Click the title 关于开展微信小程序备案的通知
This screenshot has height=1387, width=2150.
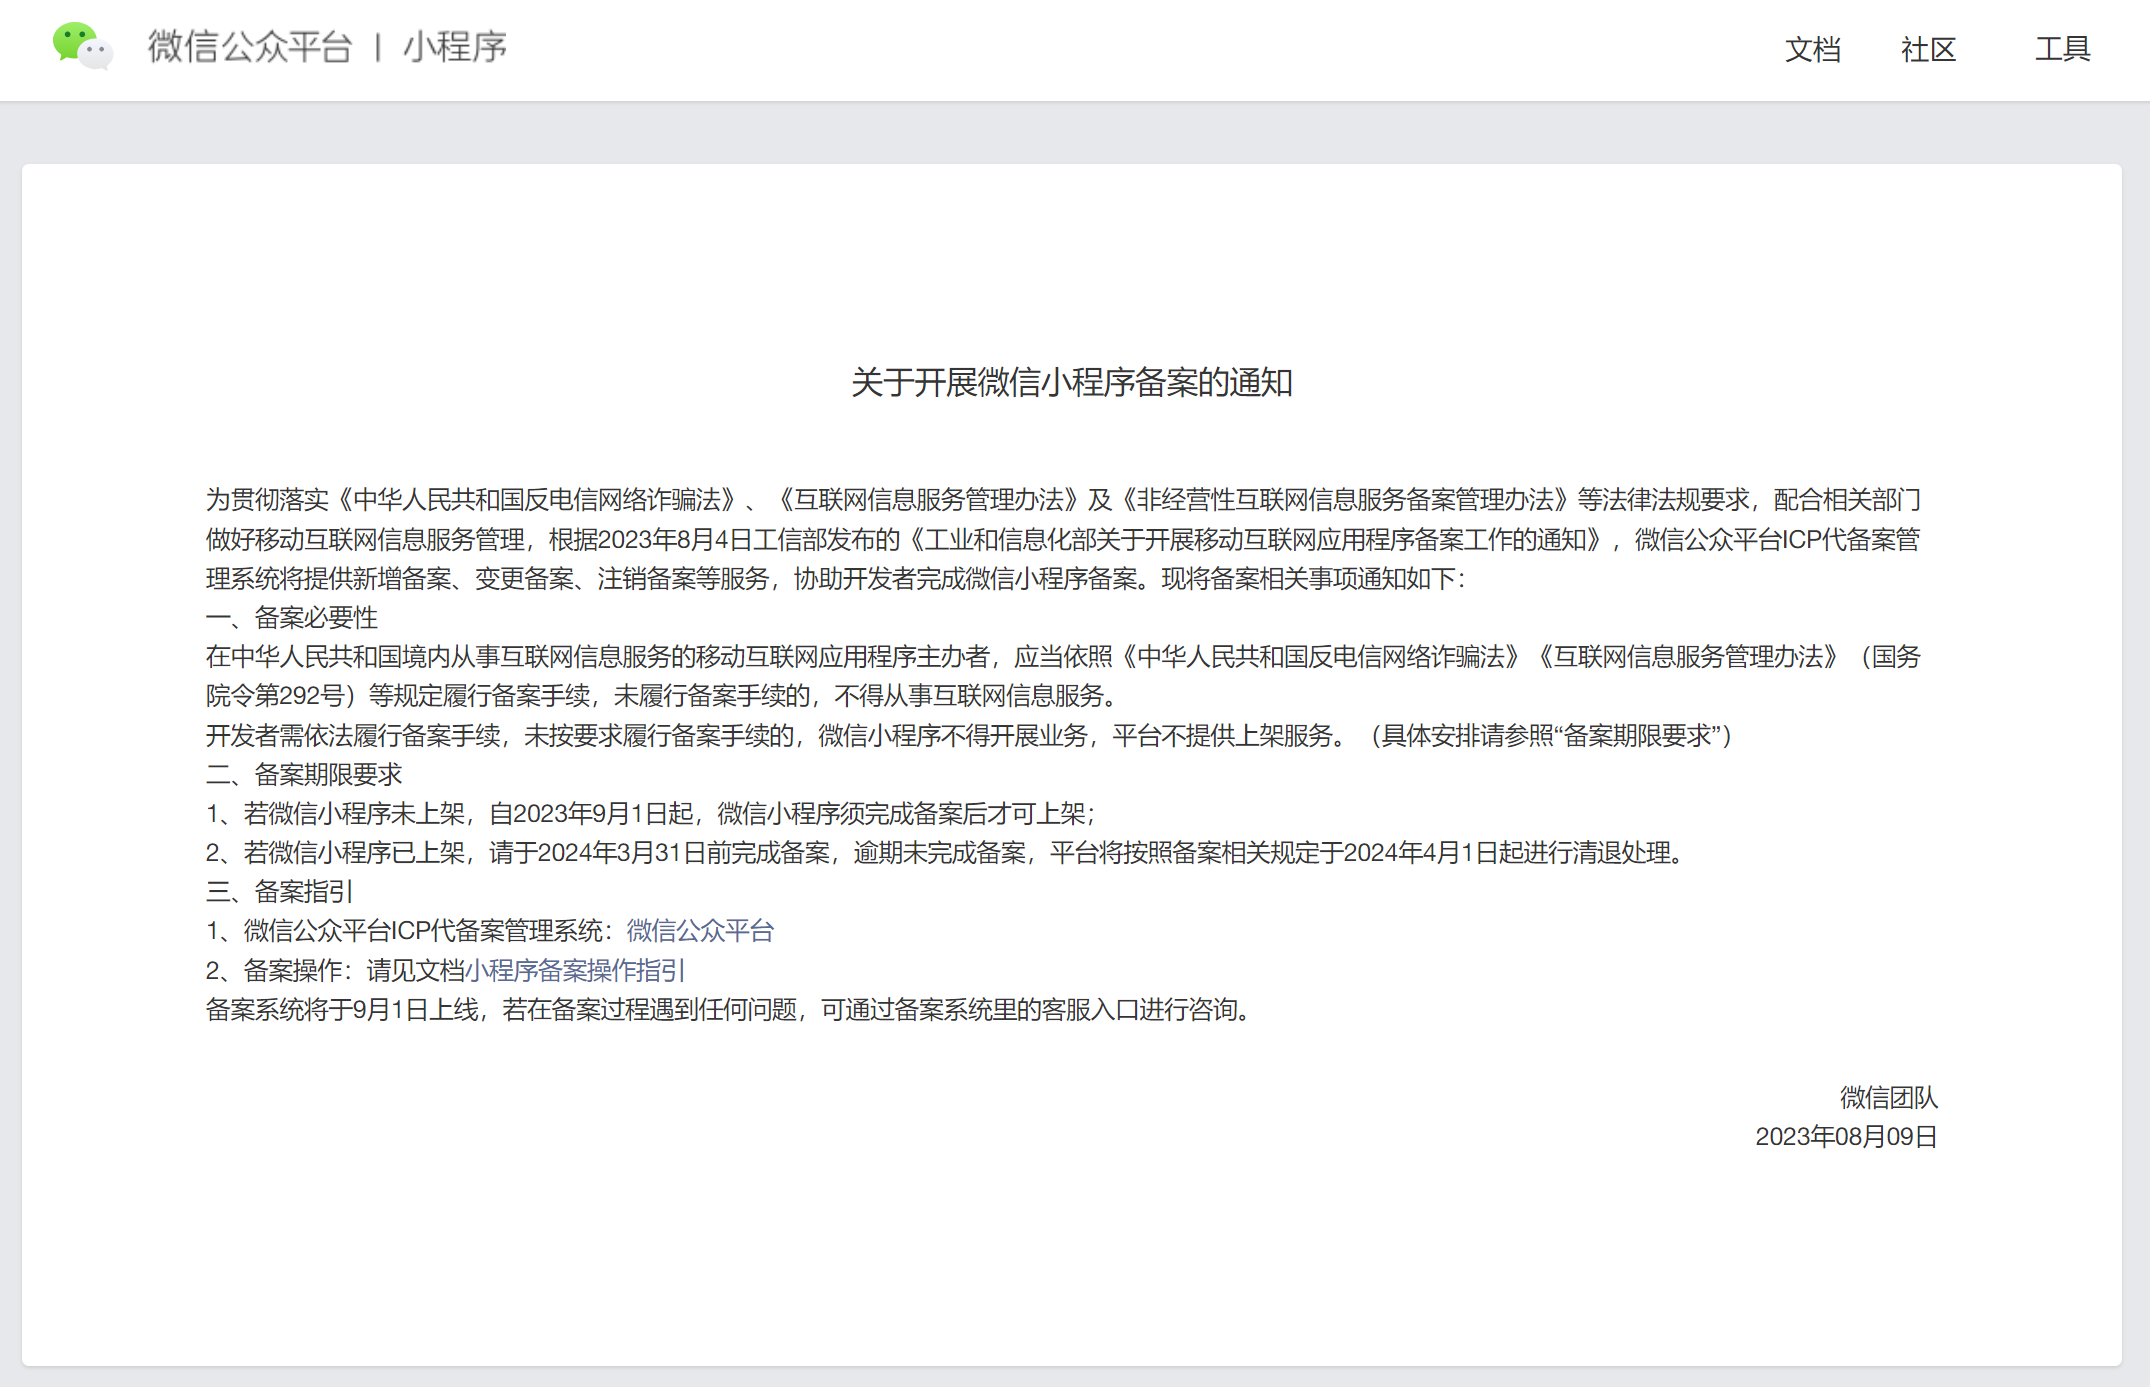1072,383
